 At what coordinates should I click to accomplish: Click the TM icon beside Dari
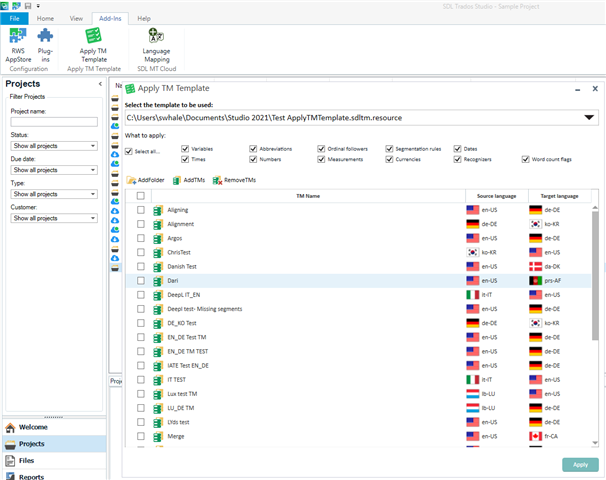click(x=158, y=281)
